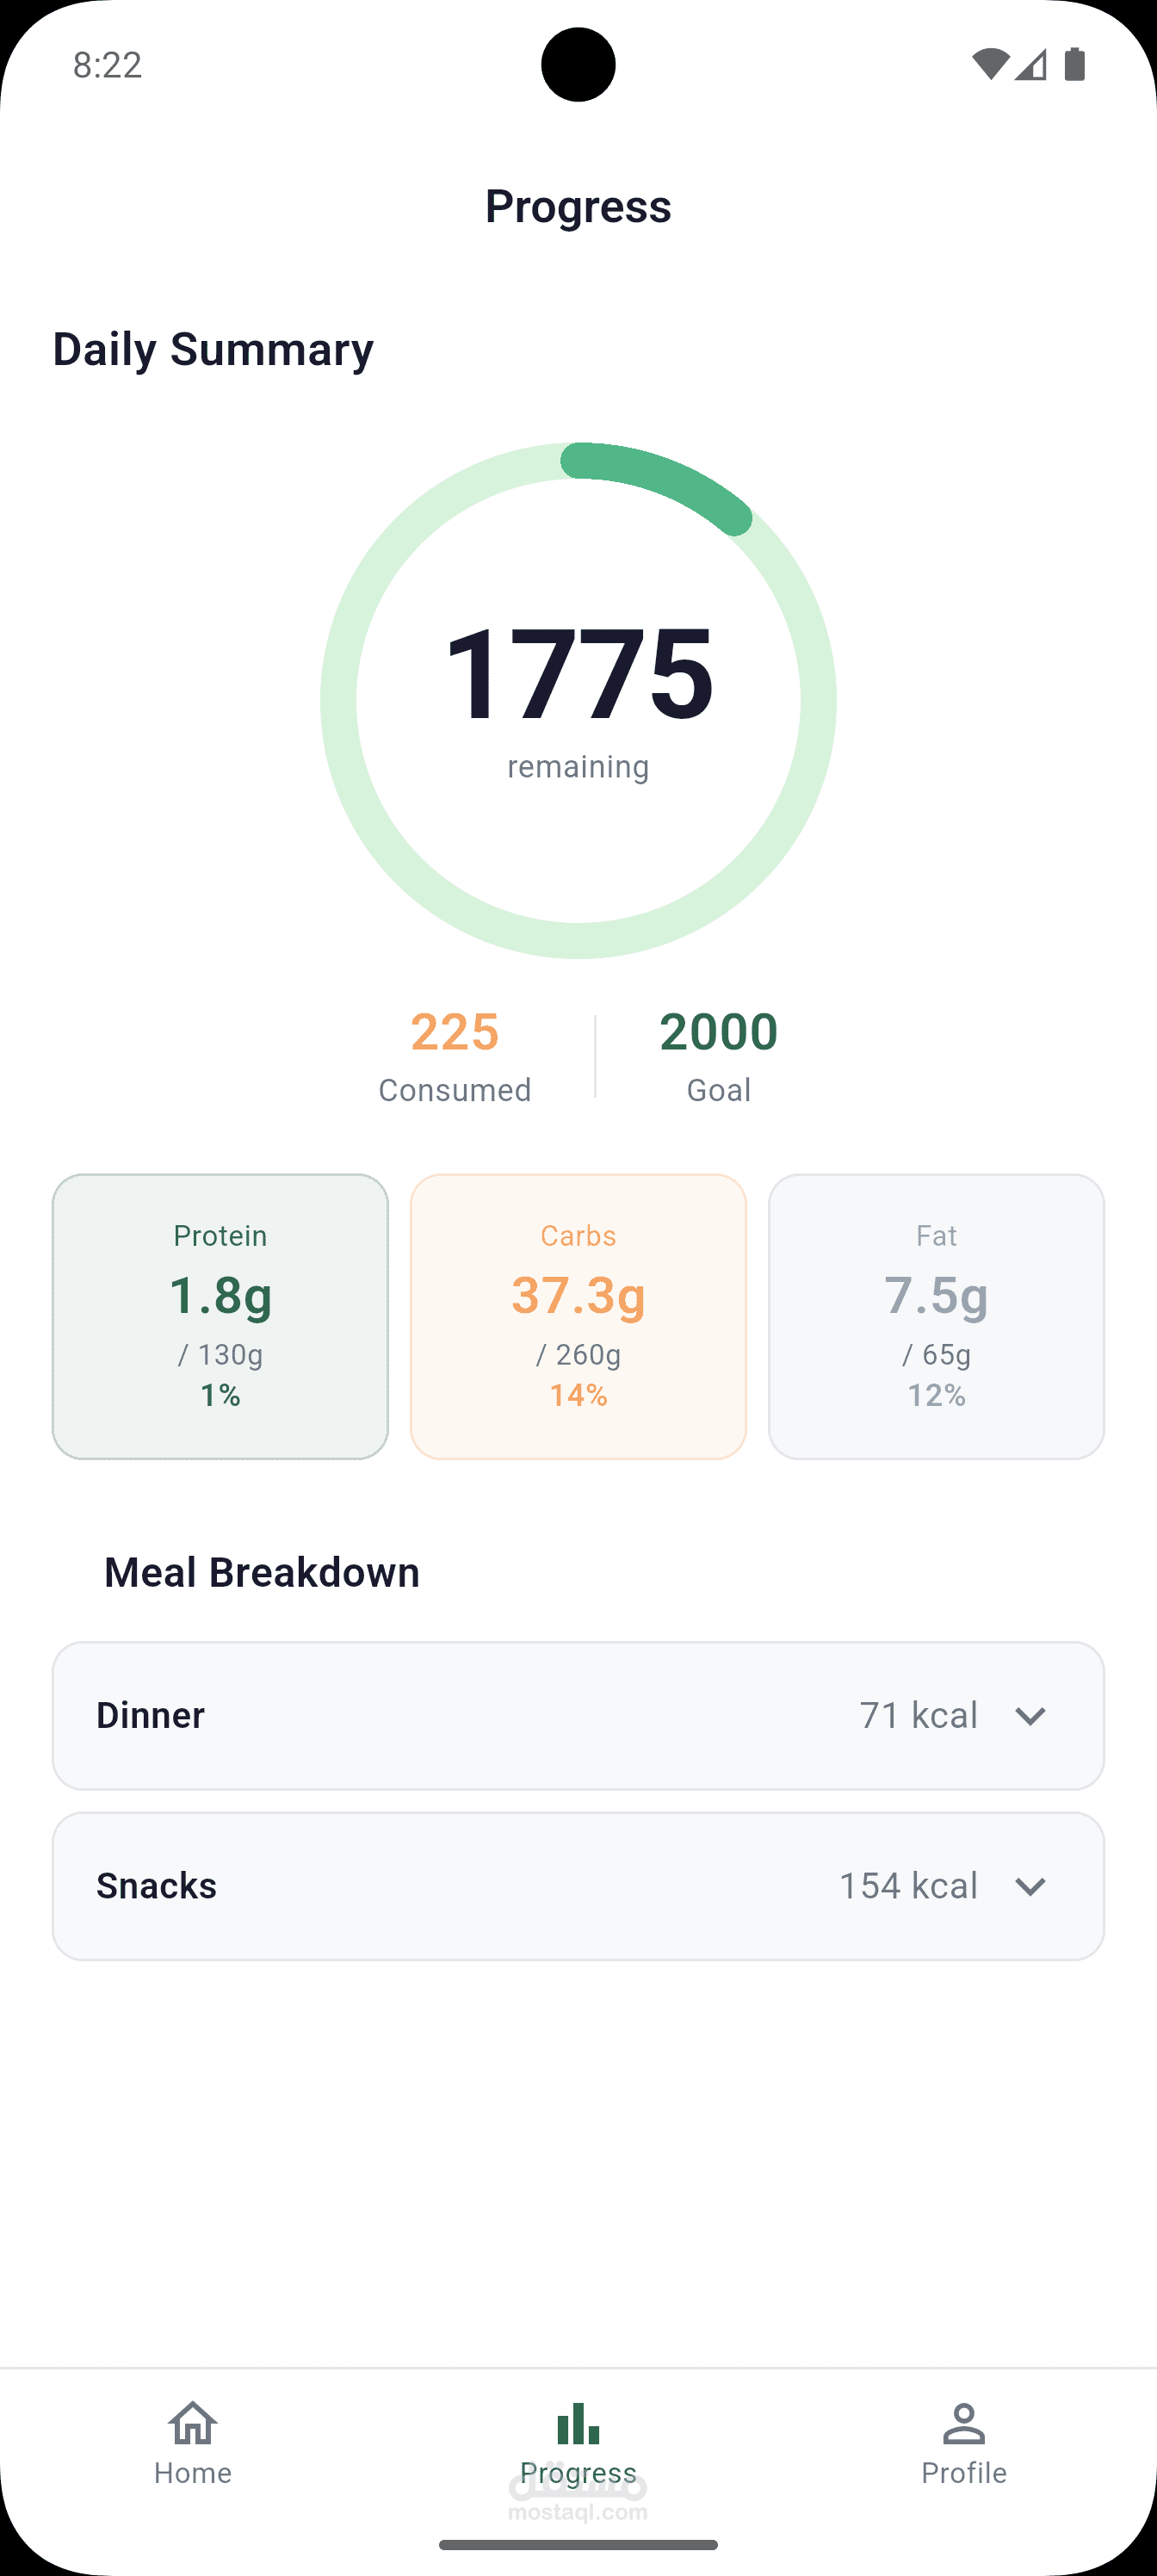Tap the Home house icon

(x=193, y=2424)
